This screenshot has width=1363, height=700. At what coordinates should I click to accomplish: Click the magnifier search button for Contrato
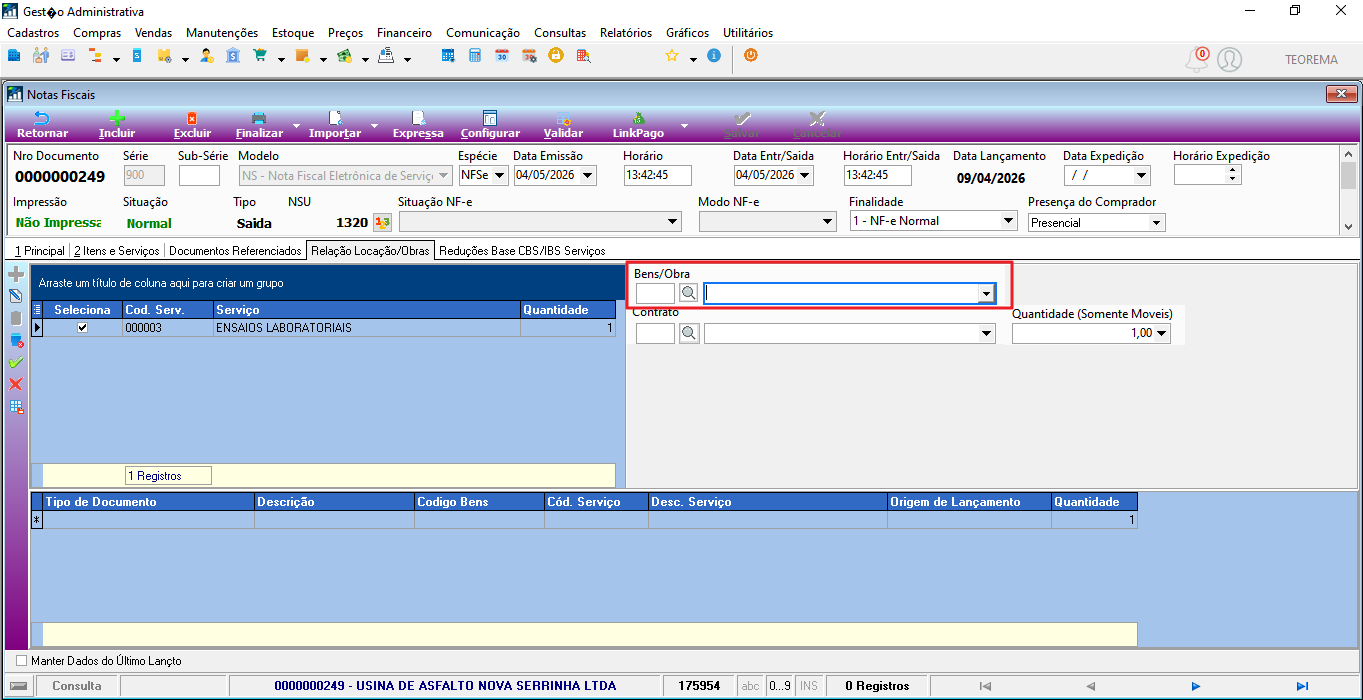click(689, 334)
